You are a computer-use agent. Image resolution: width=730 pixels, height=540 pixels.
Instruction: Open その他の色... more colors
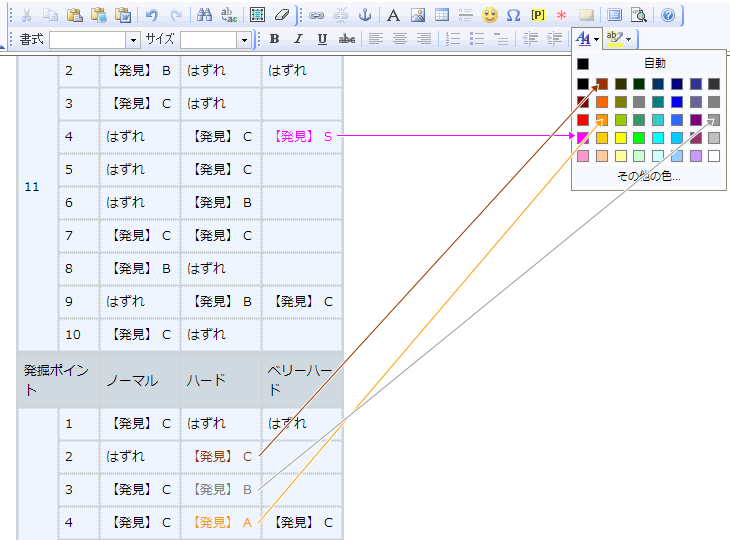pos(649,176)
